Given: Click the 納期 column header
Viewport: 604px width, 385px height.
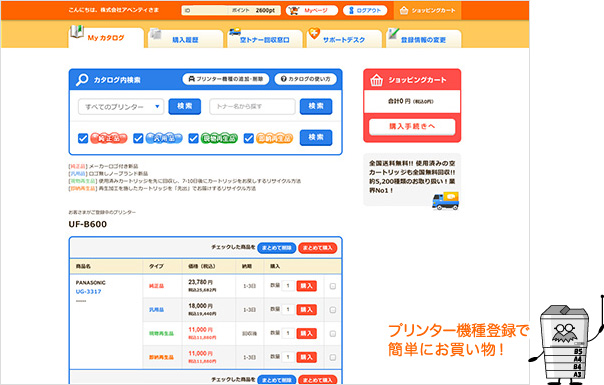Looking at the screenshot, I should (247, 266).
